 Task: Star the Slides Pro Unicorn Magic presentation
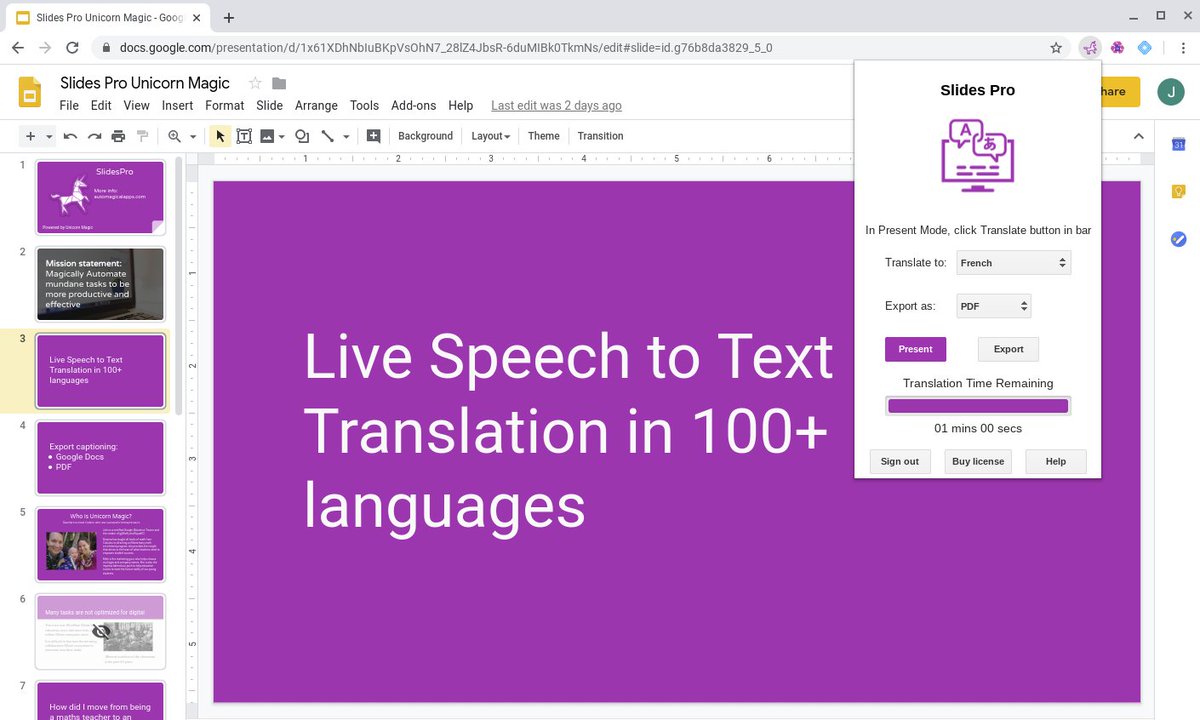pyautogui.click(x=255, y=83)
